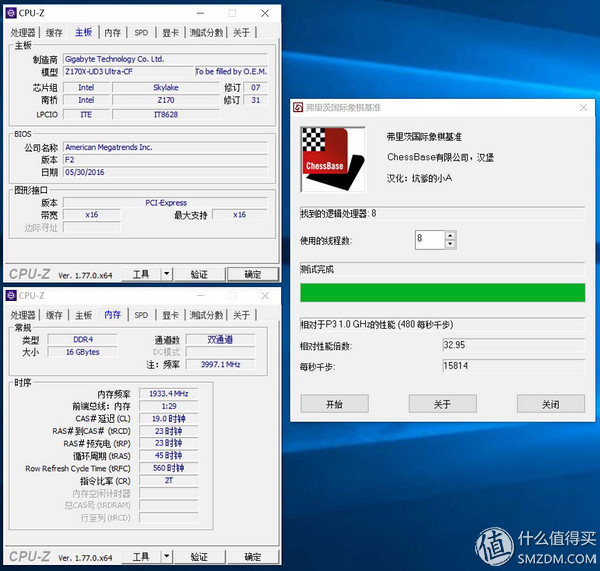This screenshot has height=571, width=600.
Task: Click southbridge value Z170
Action: click(x=166, y=100)
